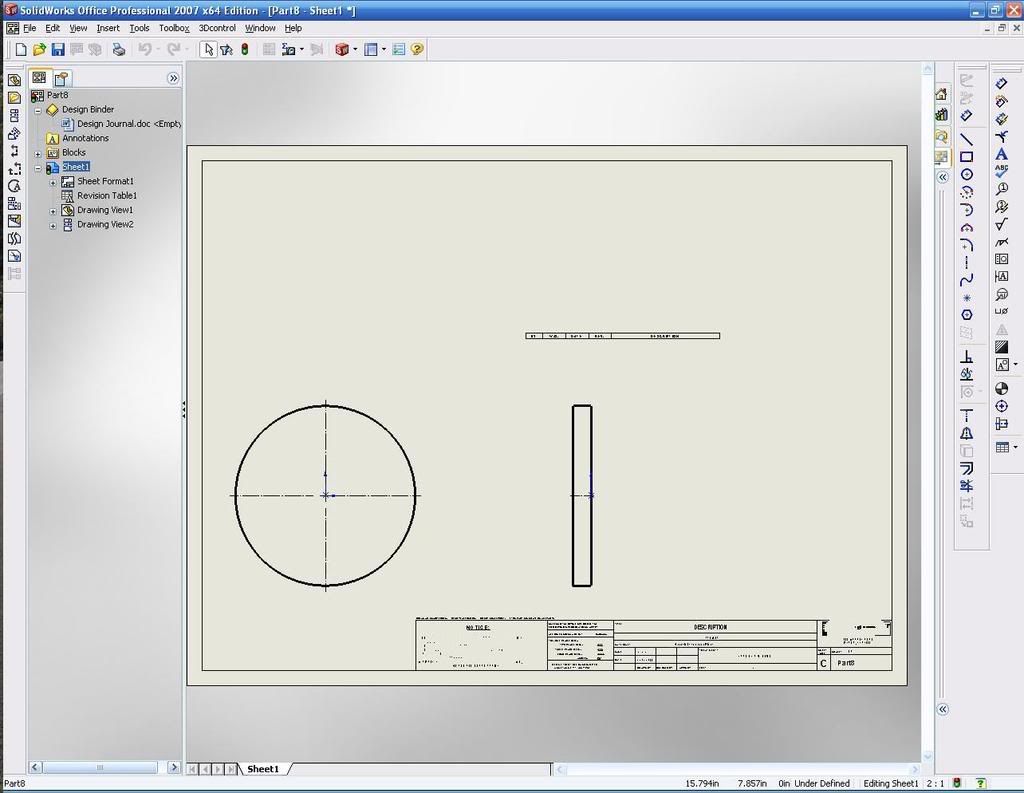Image resolution: width=1024 pixels, height=793 pixels.
Task: Open the Toolbox menu
Action: pyautogui.click(x=174, y=28)
